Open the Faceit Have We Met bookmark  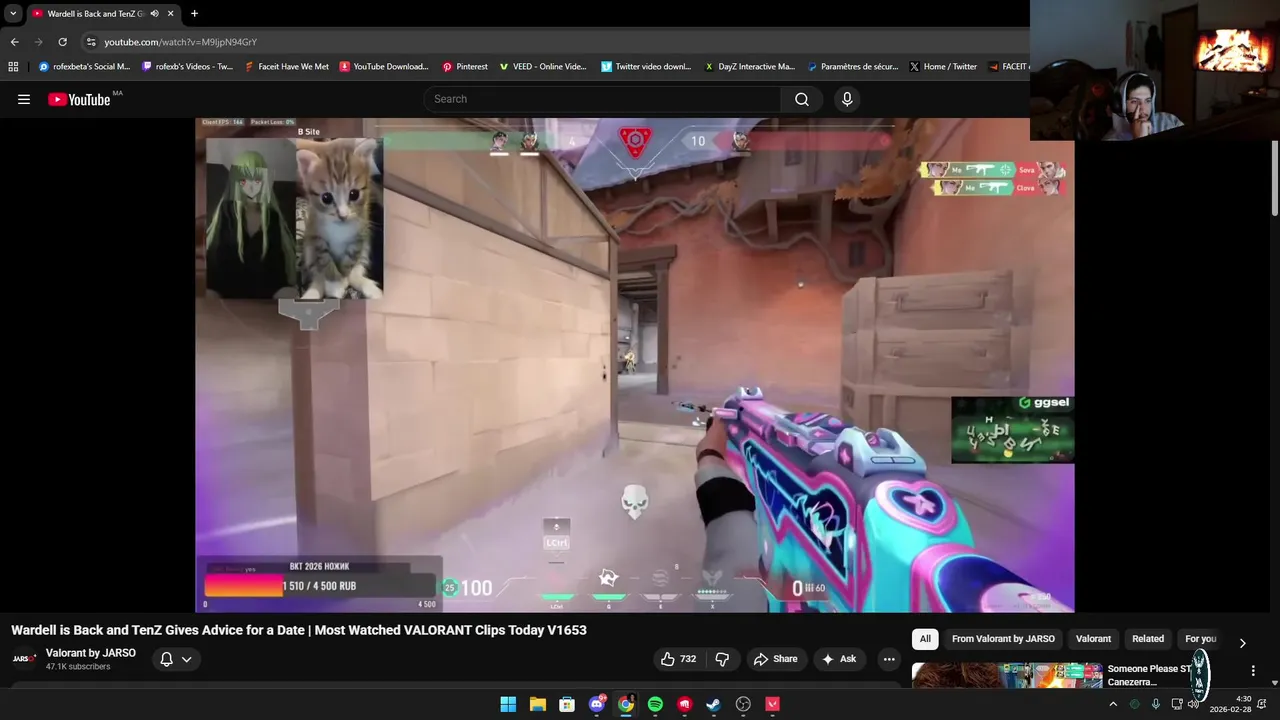coord(286,67)
